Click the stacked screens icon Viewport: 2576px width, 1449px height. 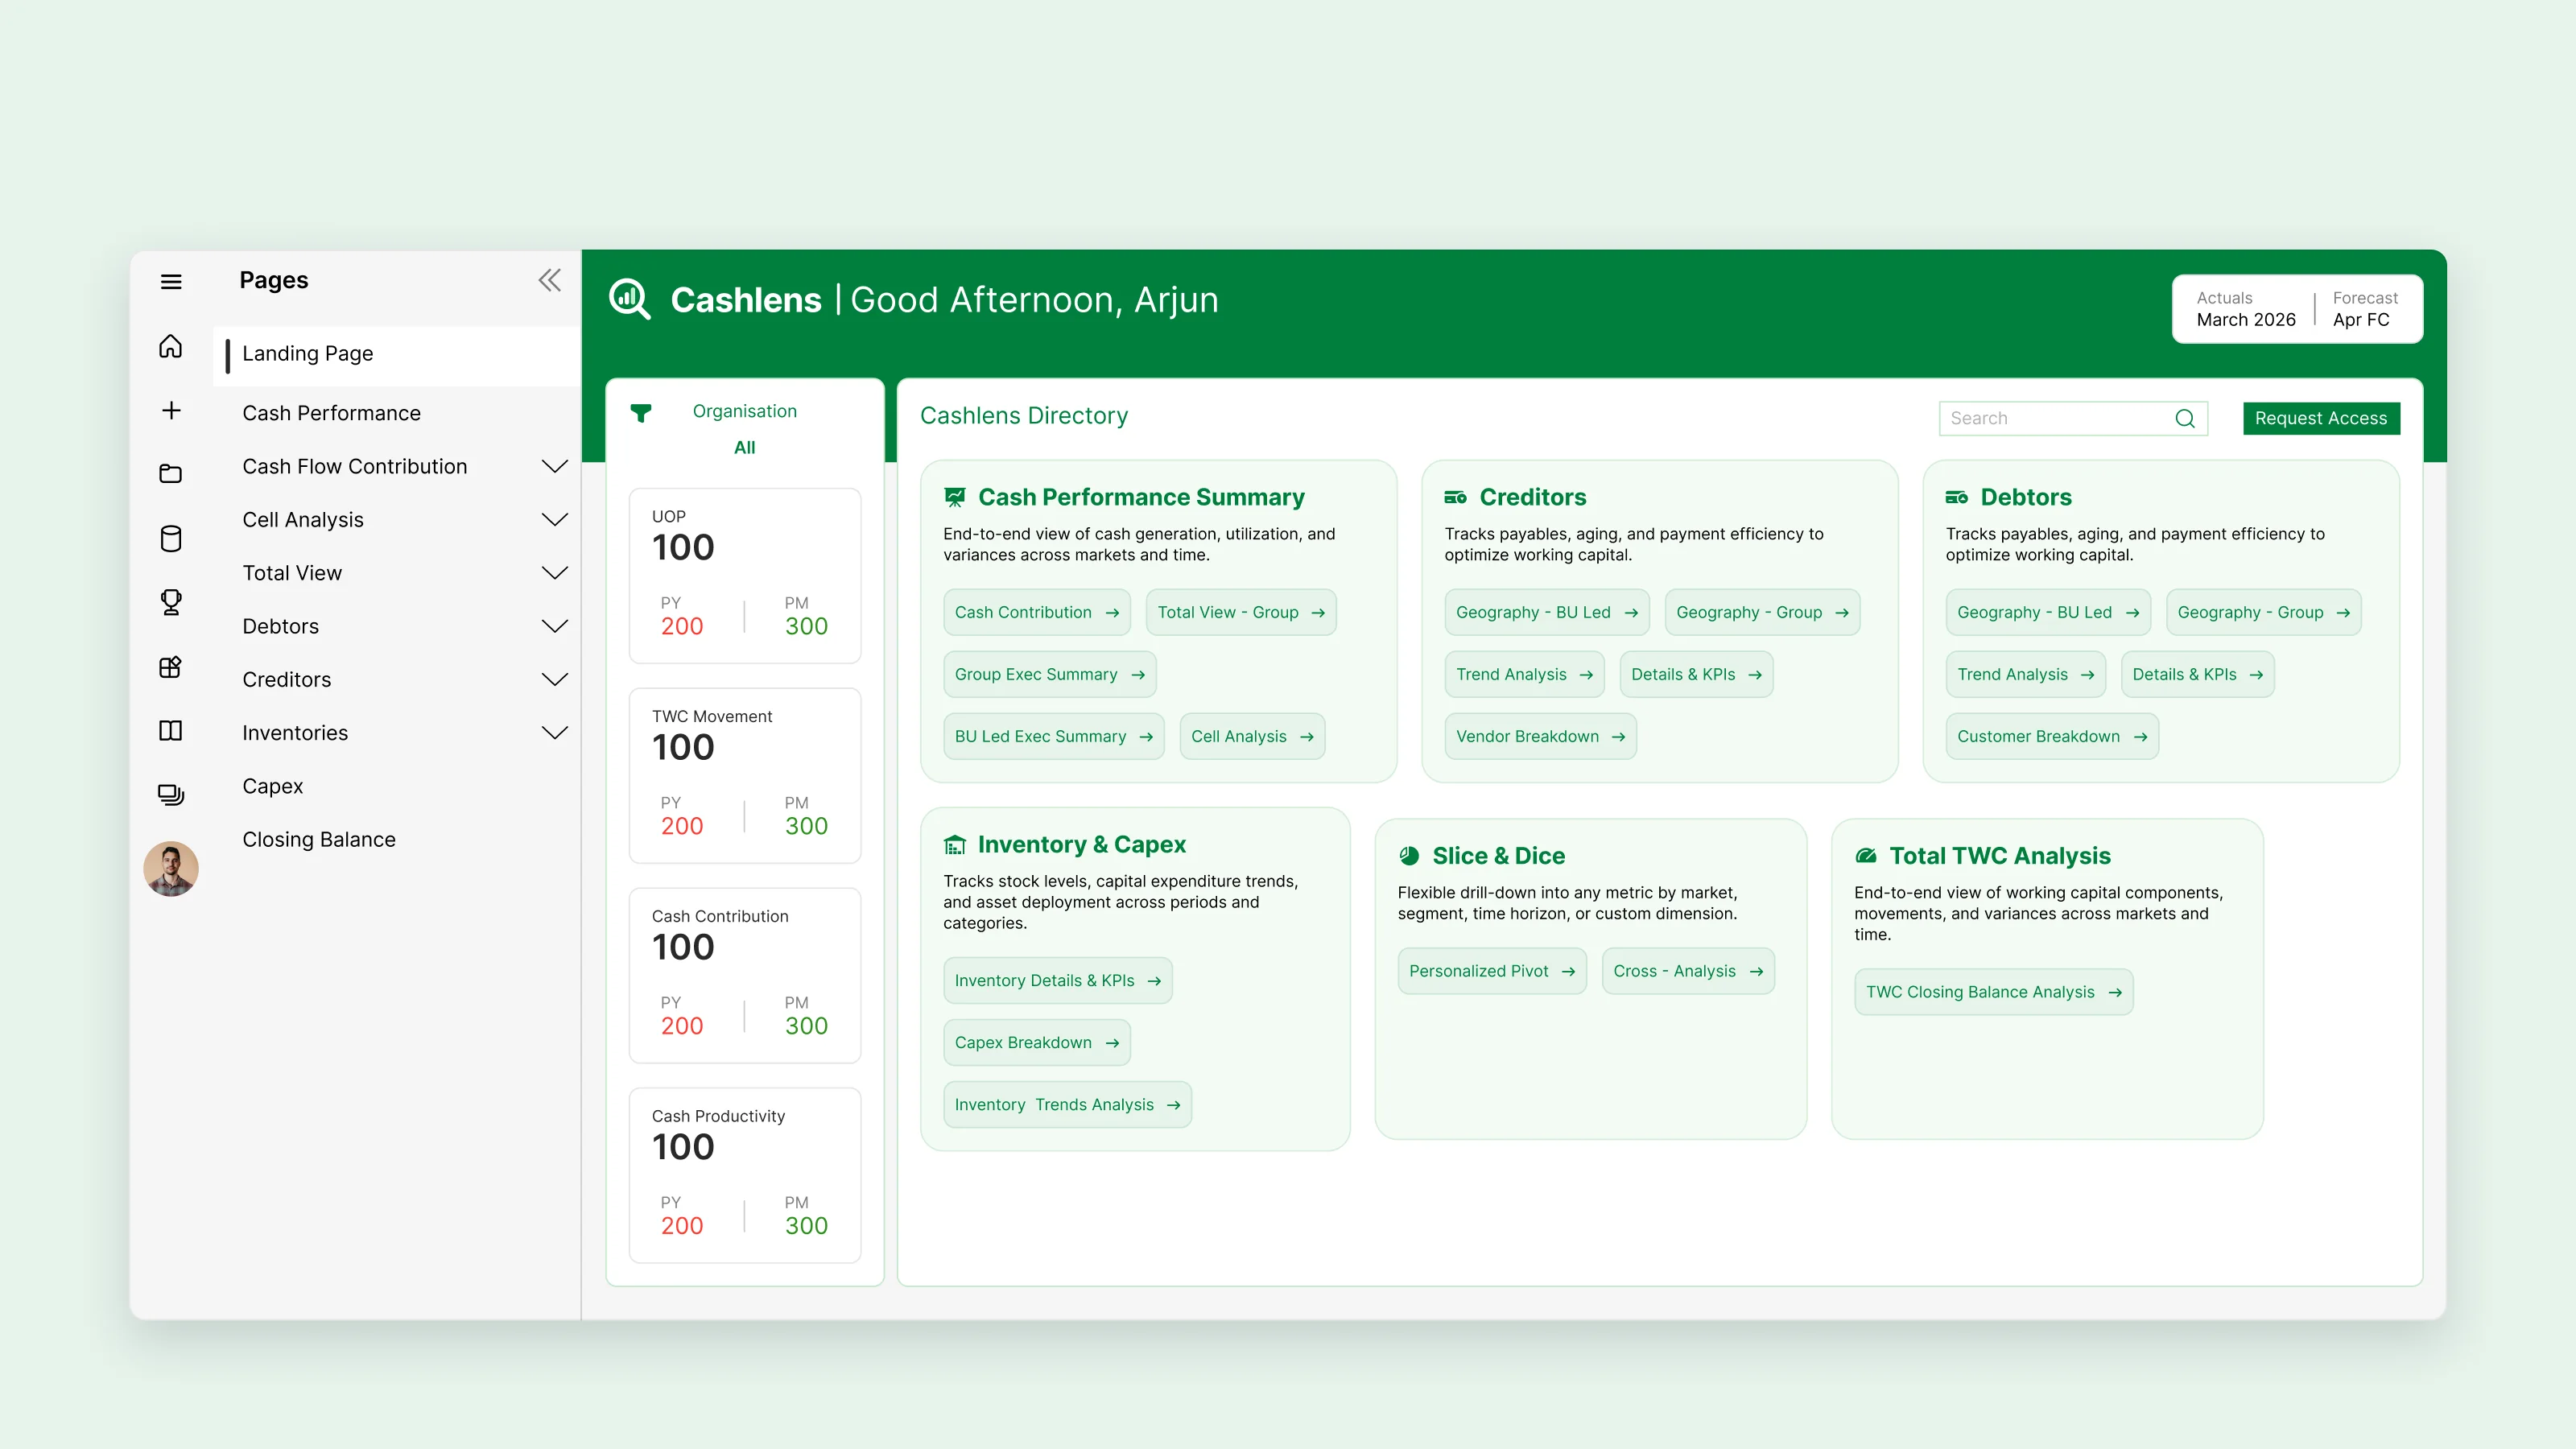pos(171,795)
